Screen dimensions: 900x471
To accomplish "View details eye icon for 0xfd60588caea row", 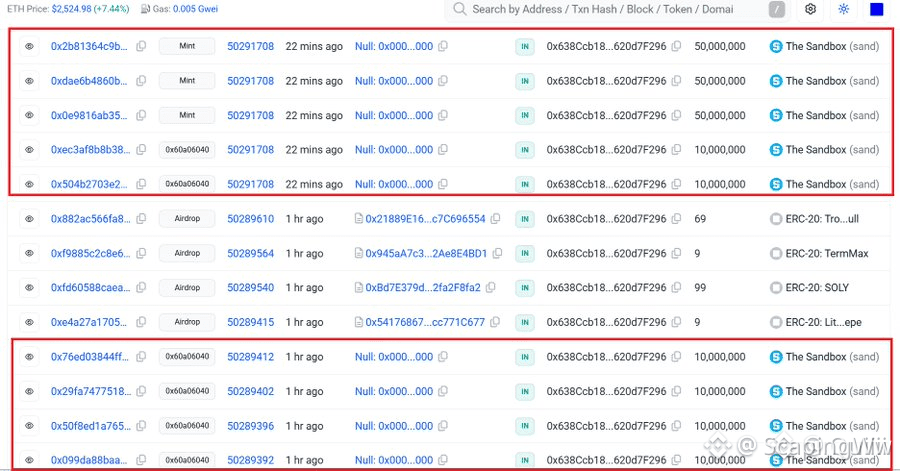I will click(x=29, y=287).
